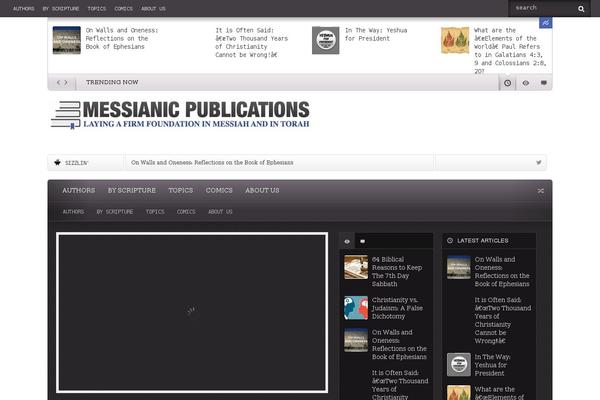The height and width of the screenshot is (400, 600).
Task: Click the Sizzlin' flame icon
Action: [57, 162]
